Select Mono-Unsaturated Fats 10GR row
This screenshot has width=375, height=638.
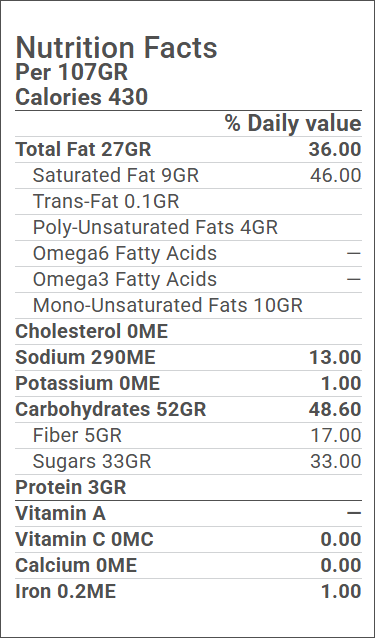click(x=188, y=306)
